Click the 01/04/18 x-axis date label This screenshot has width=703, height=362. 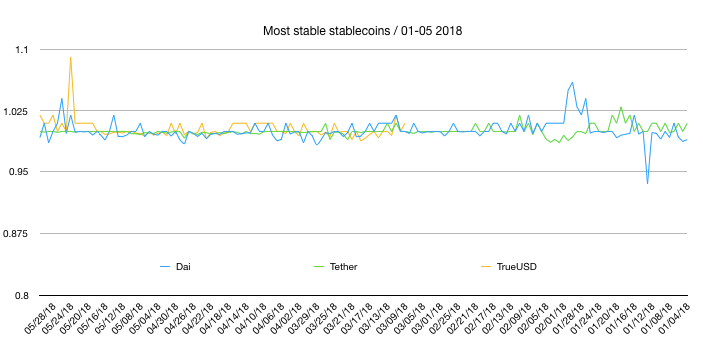672,318
